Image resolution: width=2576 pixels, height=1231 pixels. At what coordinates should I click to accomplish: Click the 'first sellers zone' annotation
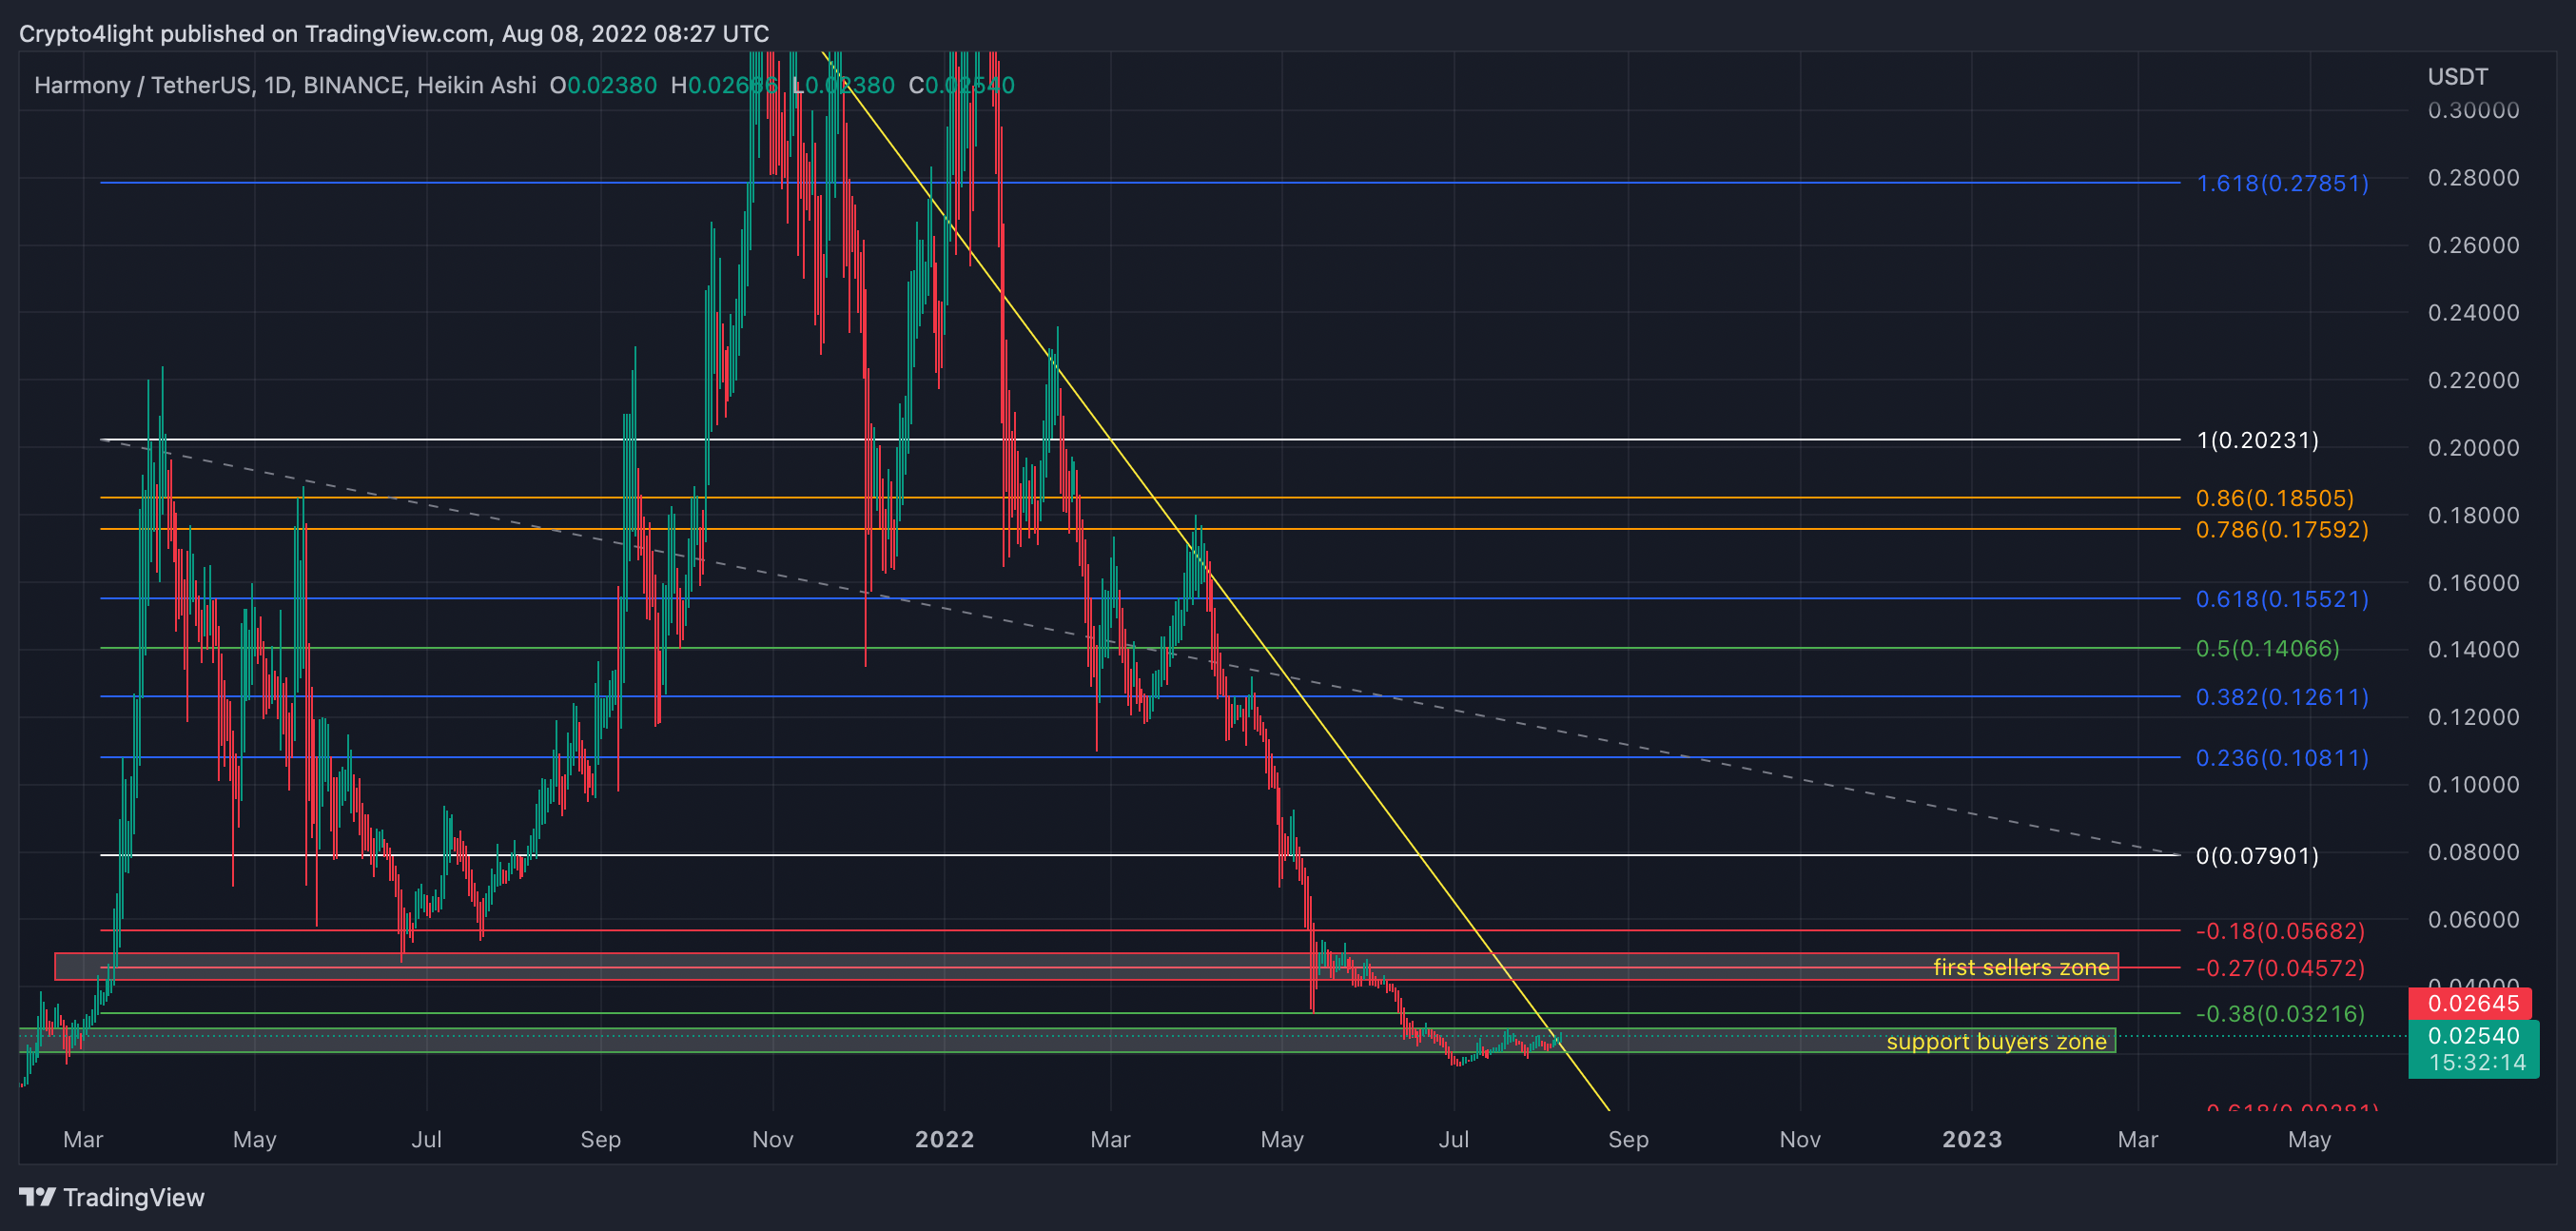click(2021, 967)
